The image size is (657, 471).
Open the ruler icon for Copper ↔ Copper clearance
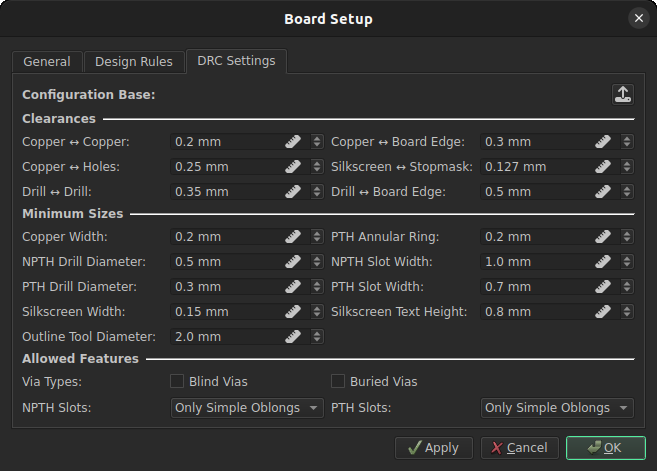click(x=293, y=142)
